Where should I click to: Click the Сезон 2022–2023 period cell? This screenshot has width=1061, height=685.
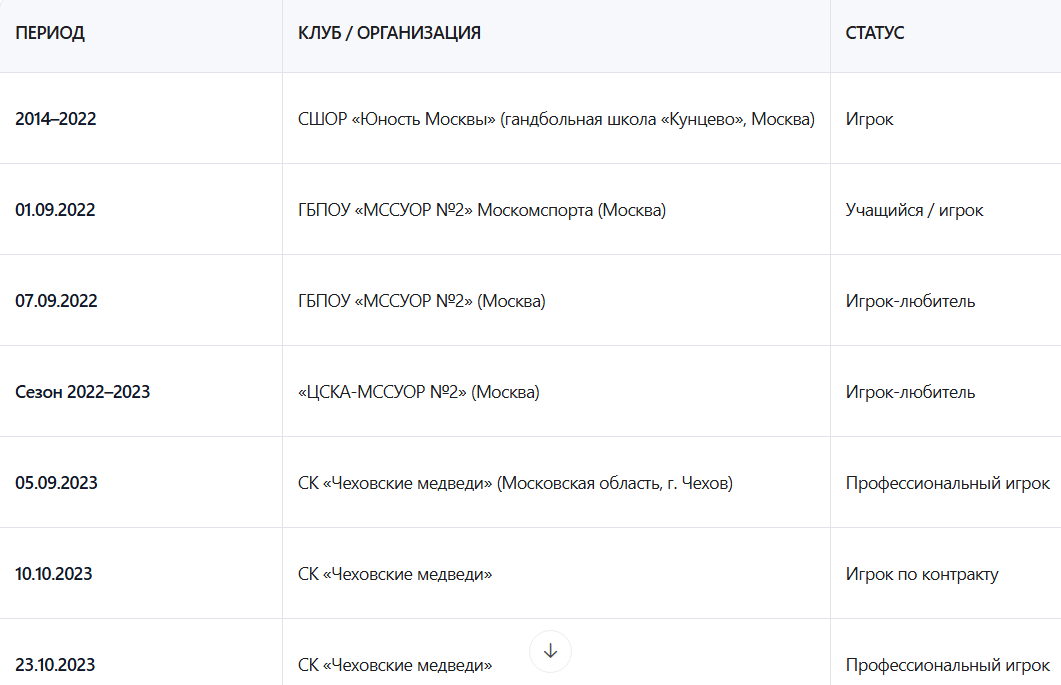(x=82, y=392)
